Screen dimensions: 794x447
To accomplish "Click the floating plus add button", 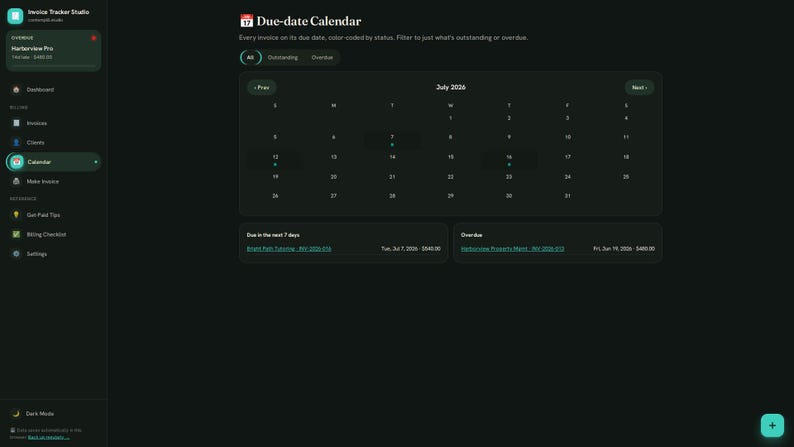I will click(772, 425).
